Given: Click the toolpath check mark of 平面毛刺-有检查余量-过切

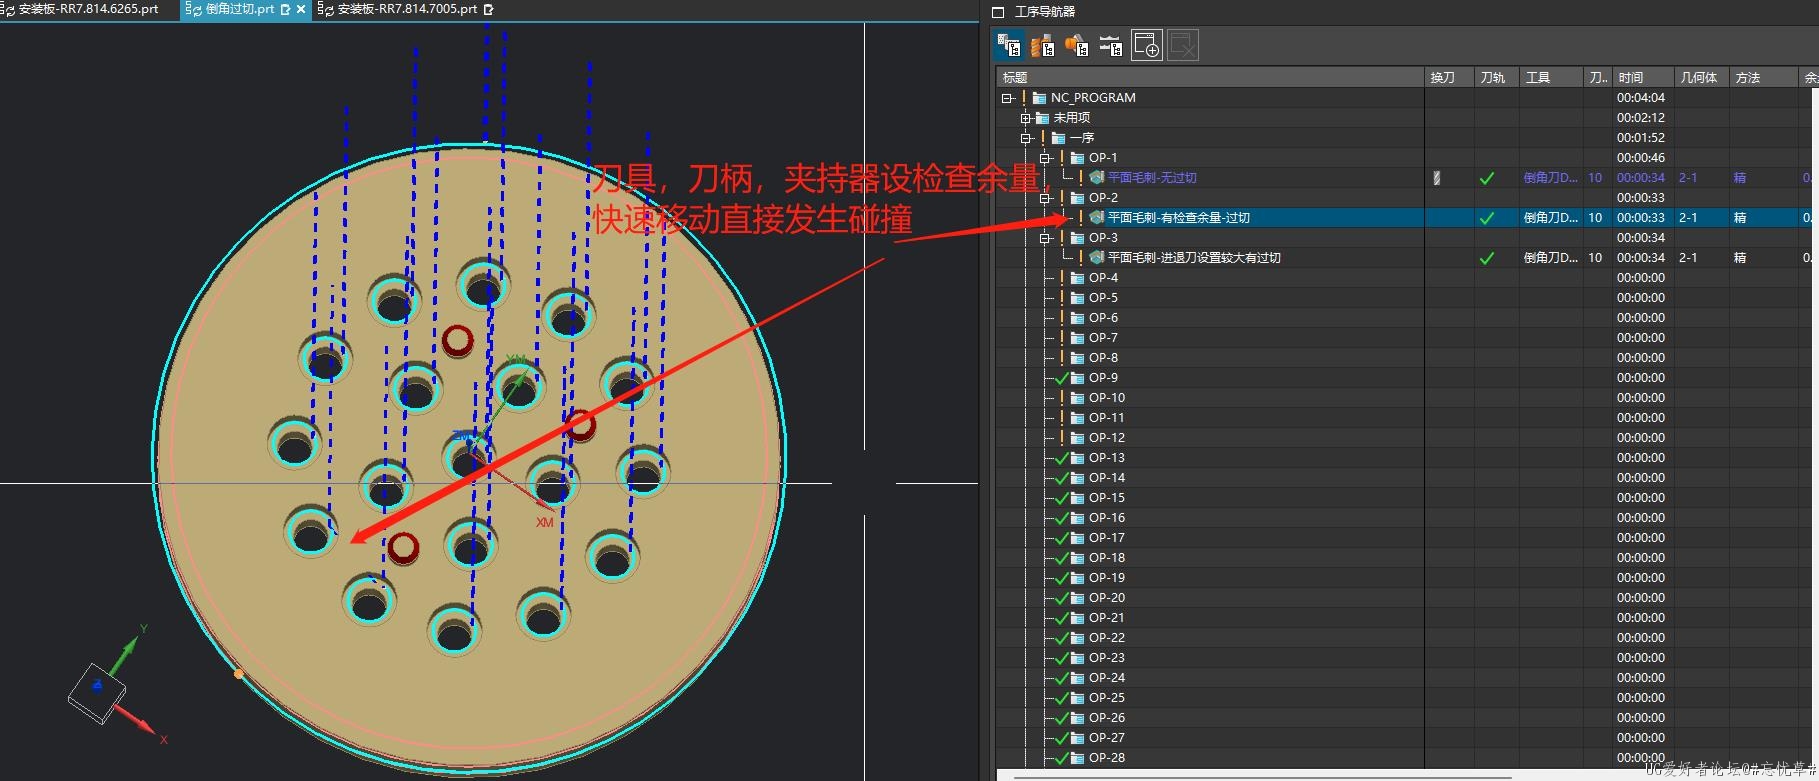Looking at the screenshot, I should (1487, 218).
